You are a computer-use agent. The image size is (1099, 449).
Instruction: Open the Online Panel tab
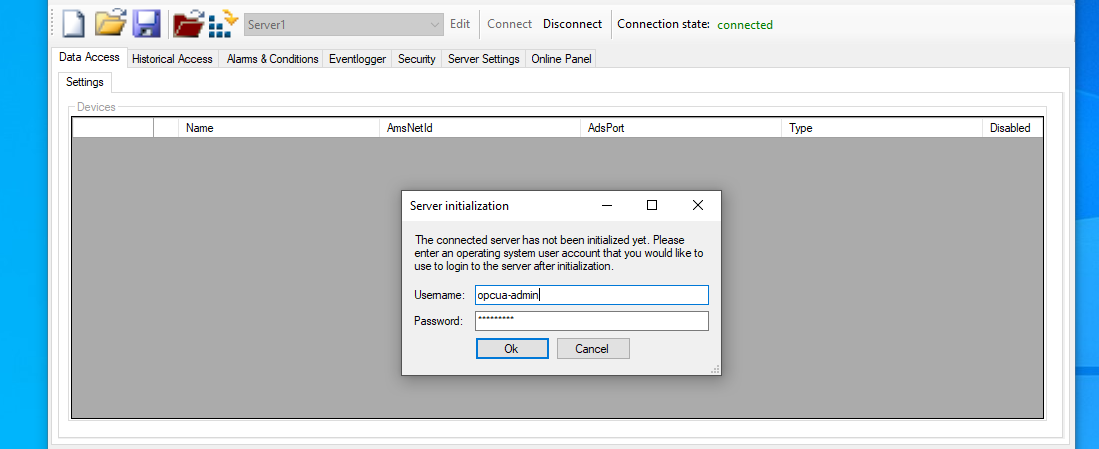pos(561,60)
